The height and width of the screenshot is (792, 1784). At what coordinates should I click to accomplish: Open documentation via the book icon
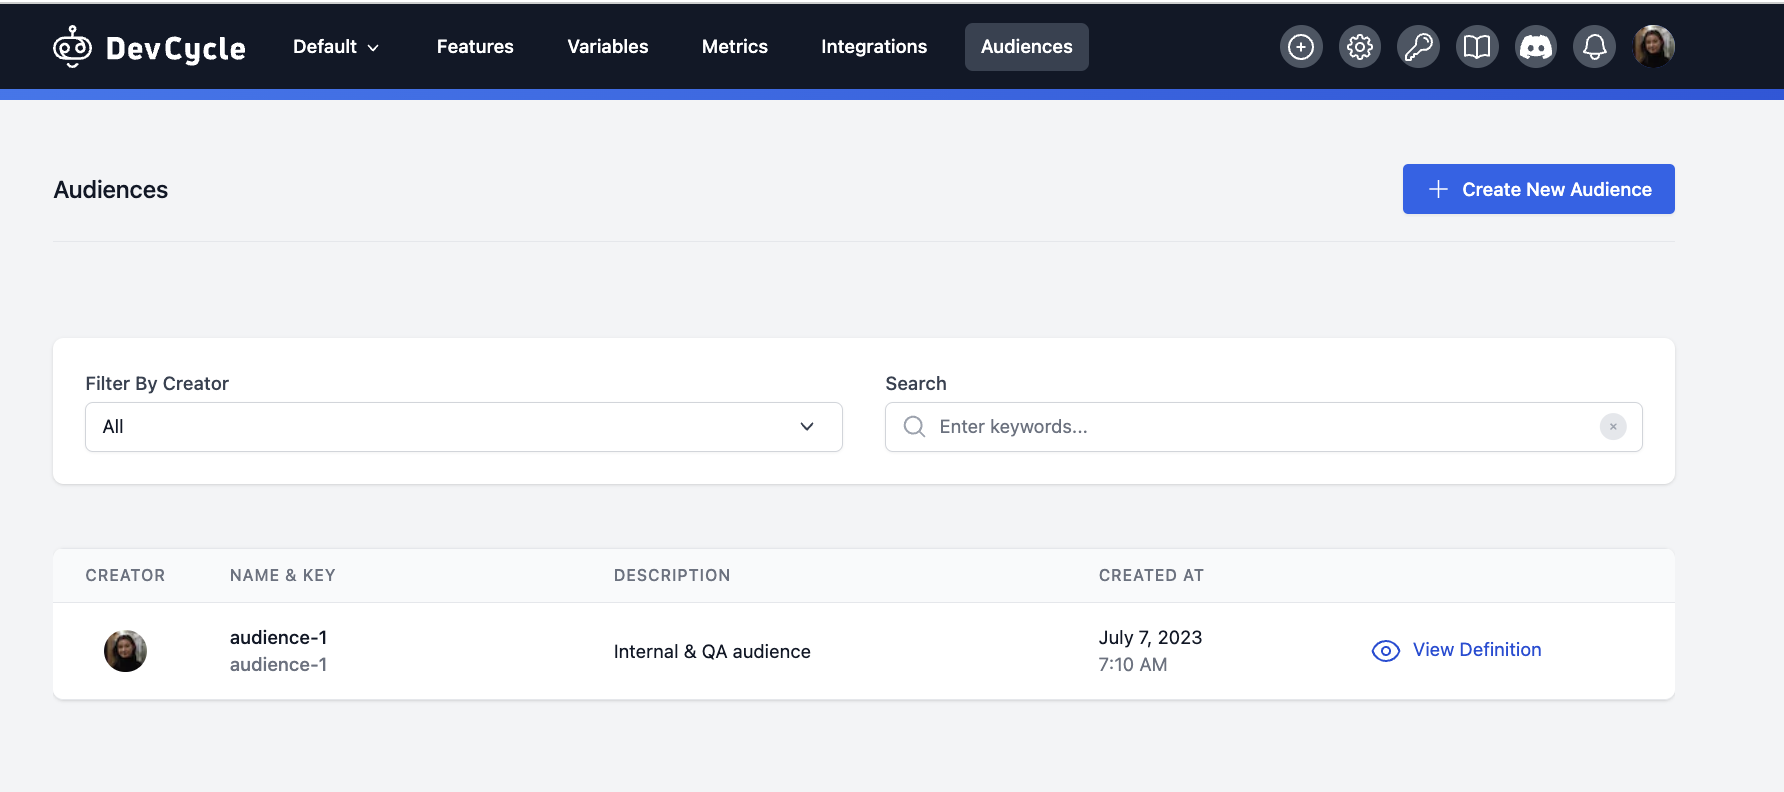tap(1477, 47)
